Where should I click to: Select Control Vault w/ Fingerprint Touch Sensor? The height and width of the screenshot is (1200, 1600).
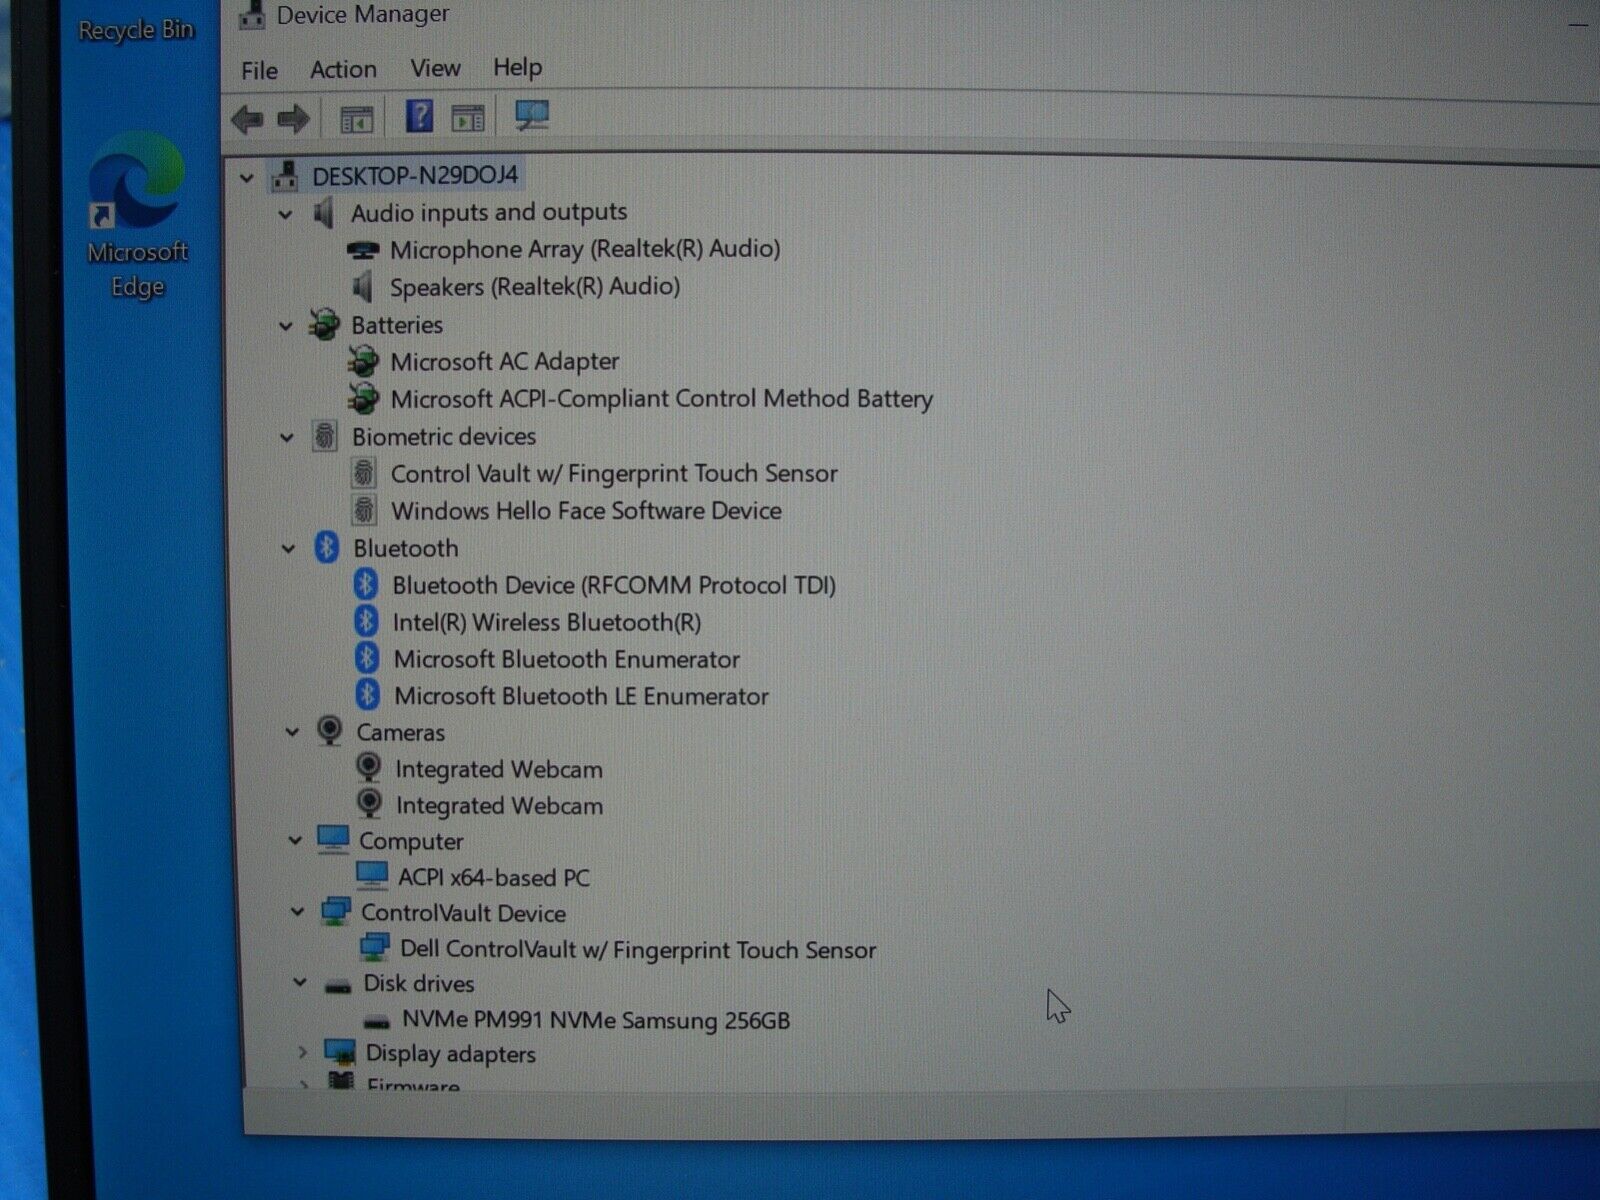[614, 473]
